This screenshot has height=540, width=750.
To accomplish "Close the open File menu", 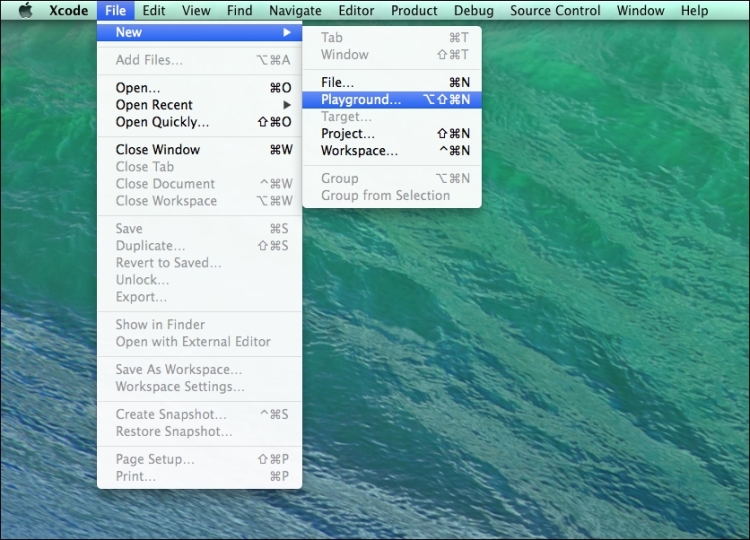I will tap(115, 10).
